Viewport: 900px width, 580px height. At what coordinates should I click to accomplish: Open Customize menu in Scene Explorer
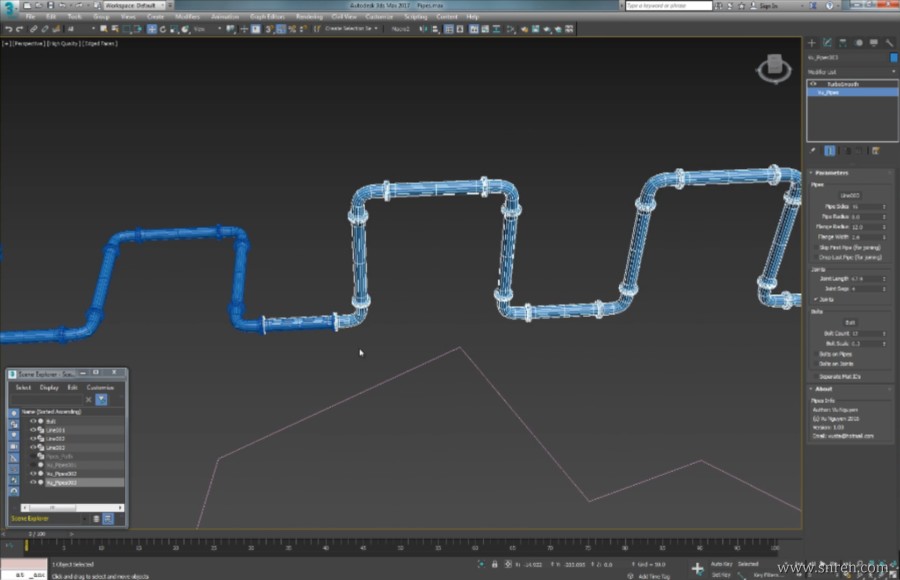pos(100,388)
